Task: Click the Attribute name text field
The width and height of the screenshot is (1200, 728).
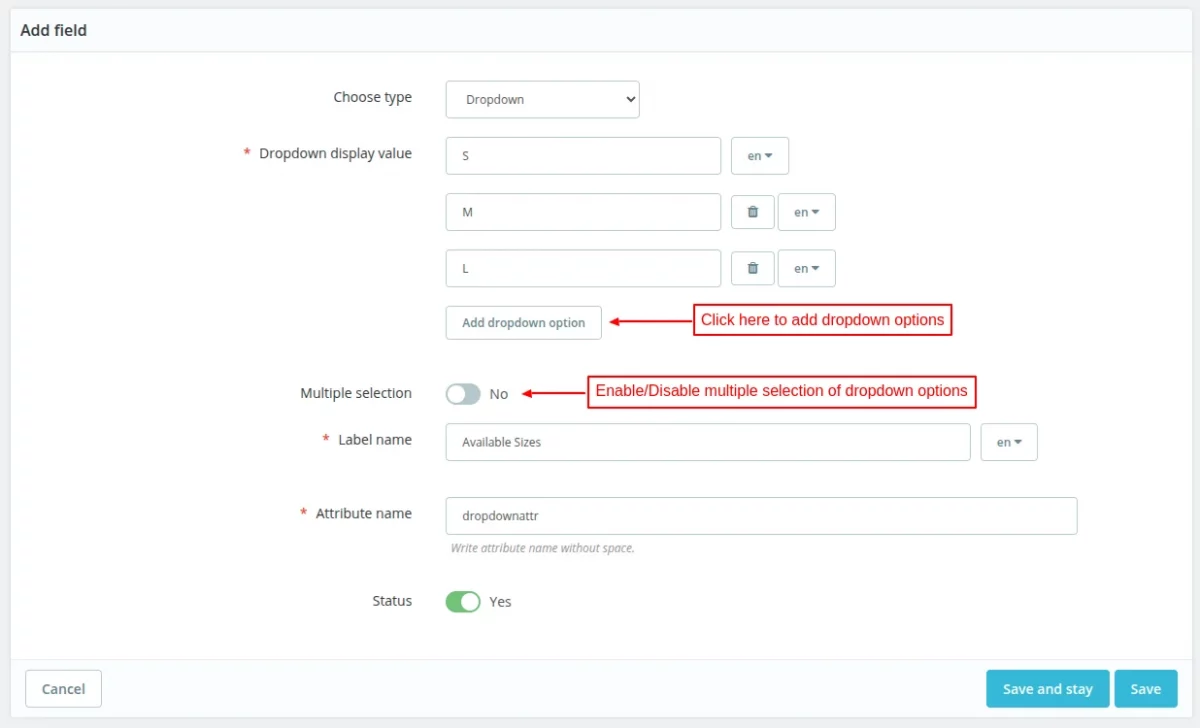Action: point(761,516)
